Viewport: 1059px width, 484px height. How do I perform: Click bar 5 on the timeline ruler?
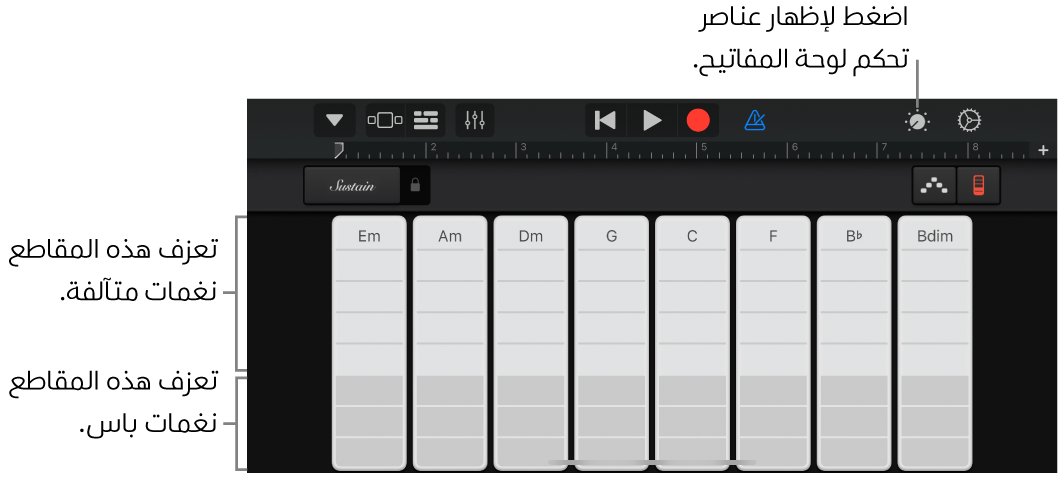point(703,150)
